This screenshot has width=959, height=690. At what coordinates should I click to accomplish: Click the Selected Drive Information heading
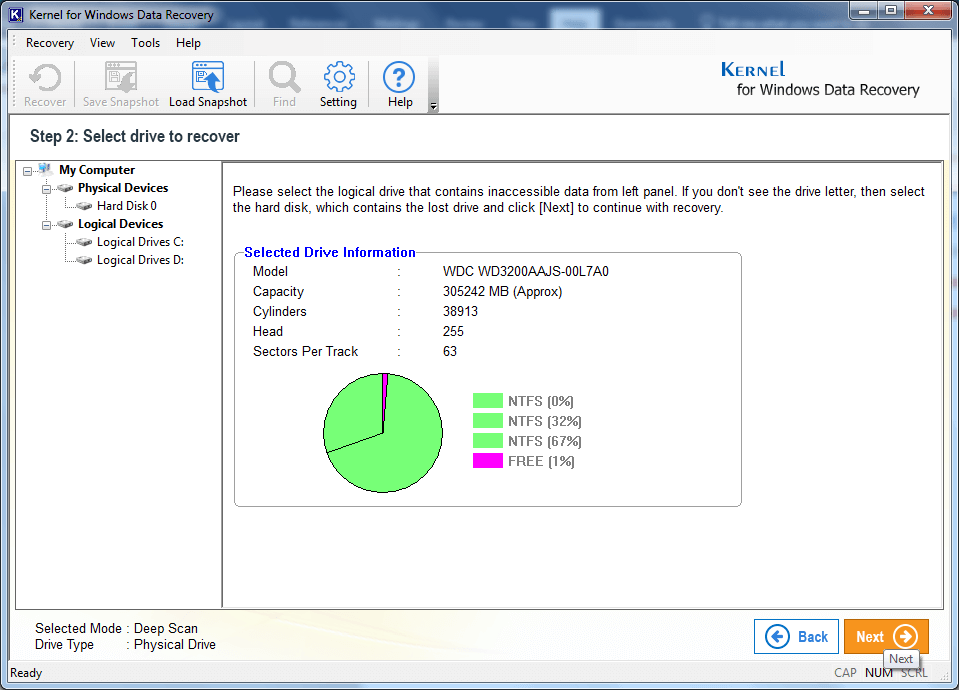click(x=330, y=253)
